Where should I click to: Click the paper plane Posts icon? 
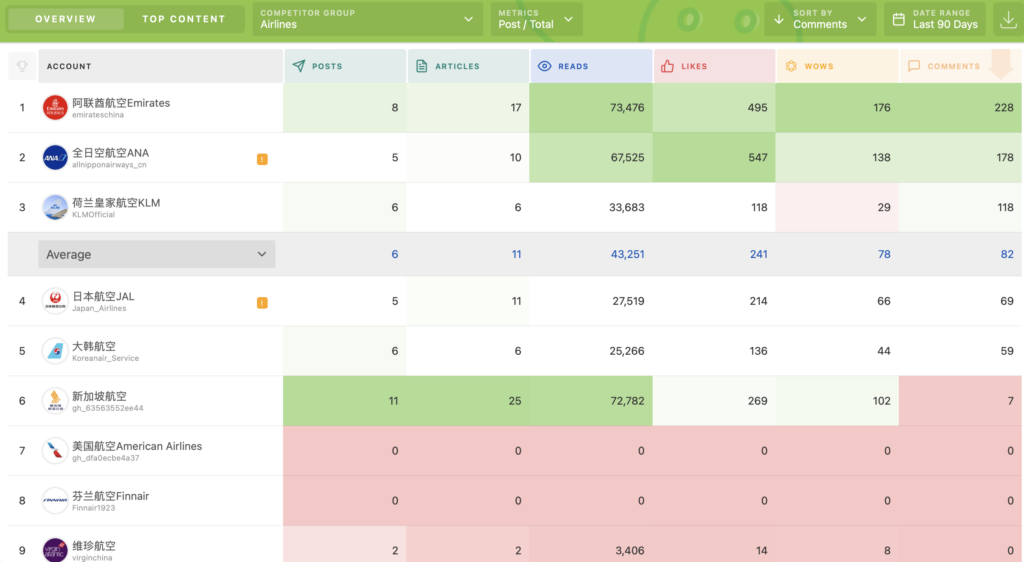298,66
